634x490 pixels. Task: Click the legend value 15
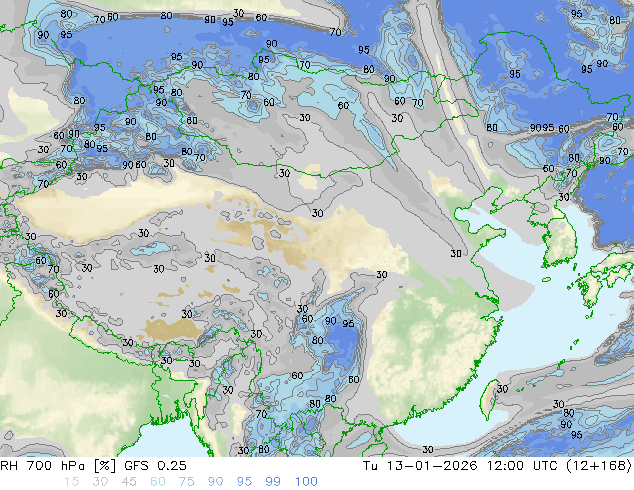[x=71, y=482]
